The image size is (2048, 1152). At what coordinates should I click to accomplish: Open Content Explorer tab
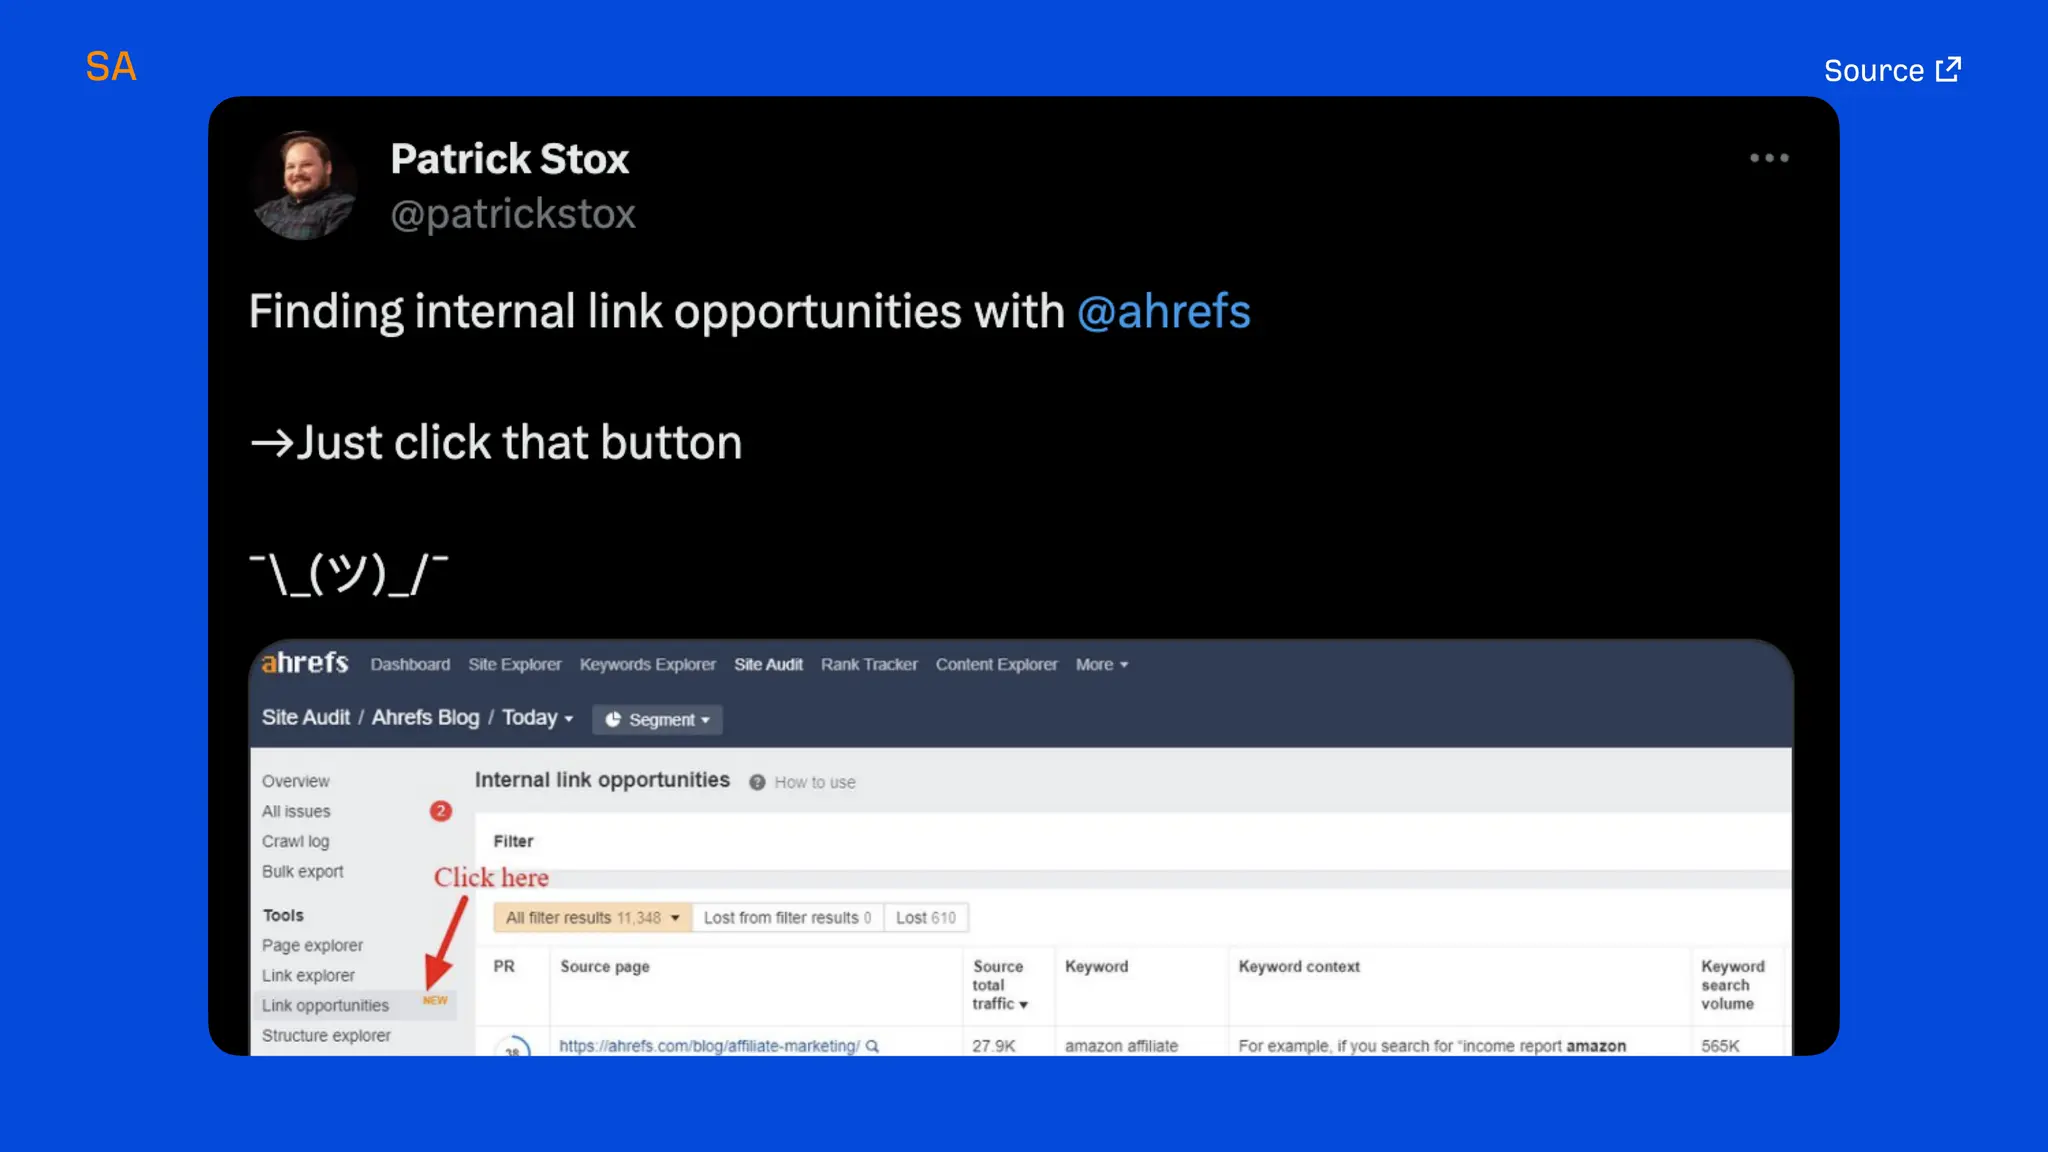(x=996, y=664)
